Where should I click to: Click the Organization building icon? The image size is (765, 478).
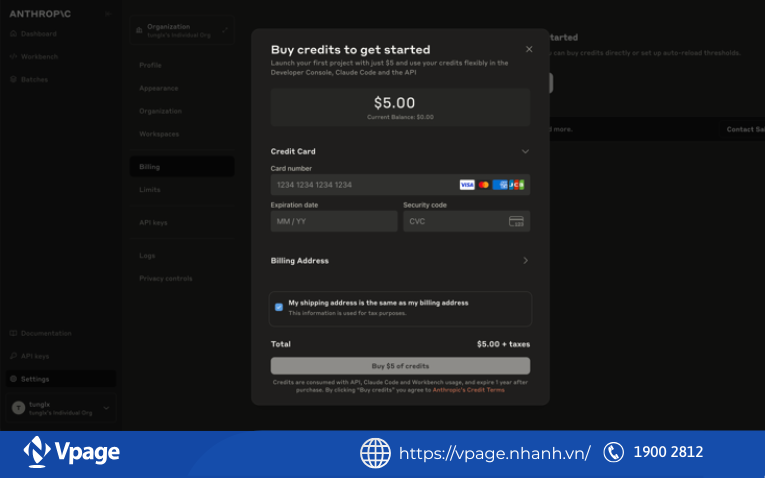[x=139, y=30]
